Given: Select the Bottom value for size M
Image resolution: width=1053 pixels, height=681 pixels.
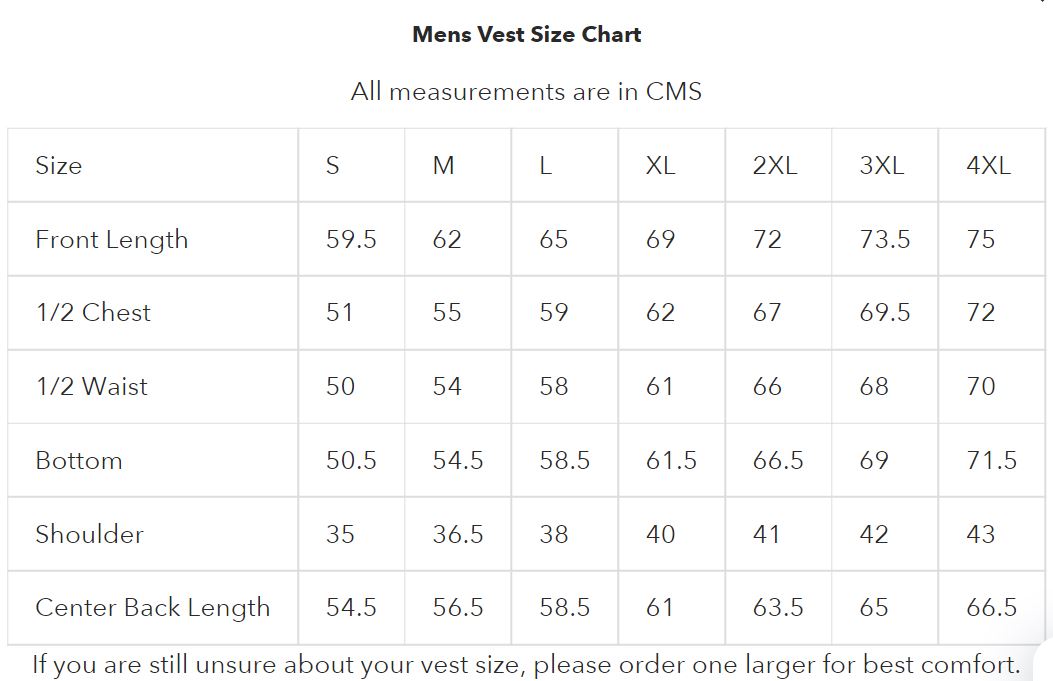Looking at the screenshot, I should 458,461.
